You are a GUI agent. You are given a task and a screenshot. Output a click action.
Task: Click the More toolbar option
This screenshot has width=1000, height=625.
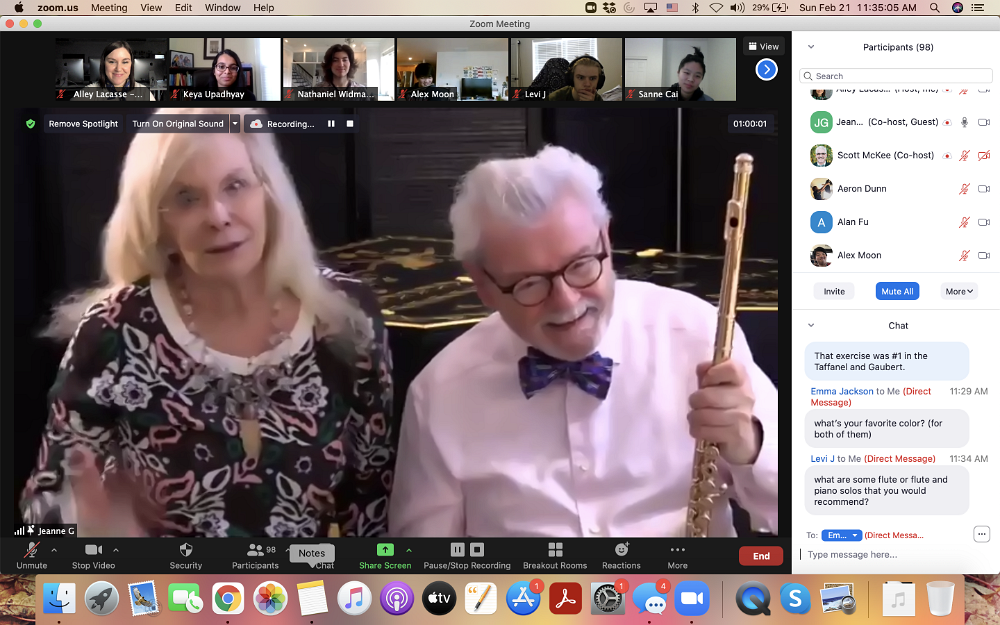pyautogui.click(x=677, y=555)
